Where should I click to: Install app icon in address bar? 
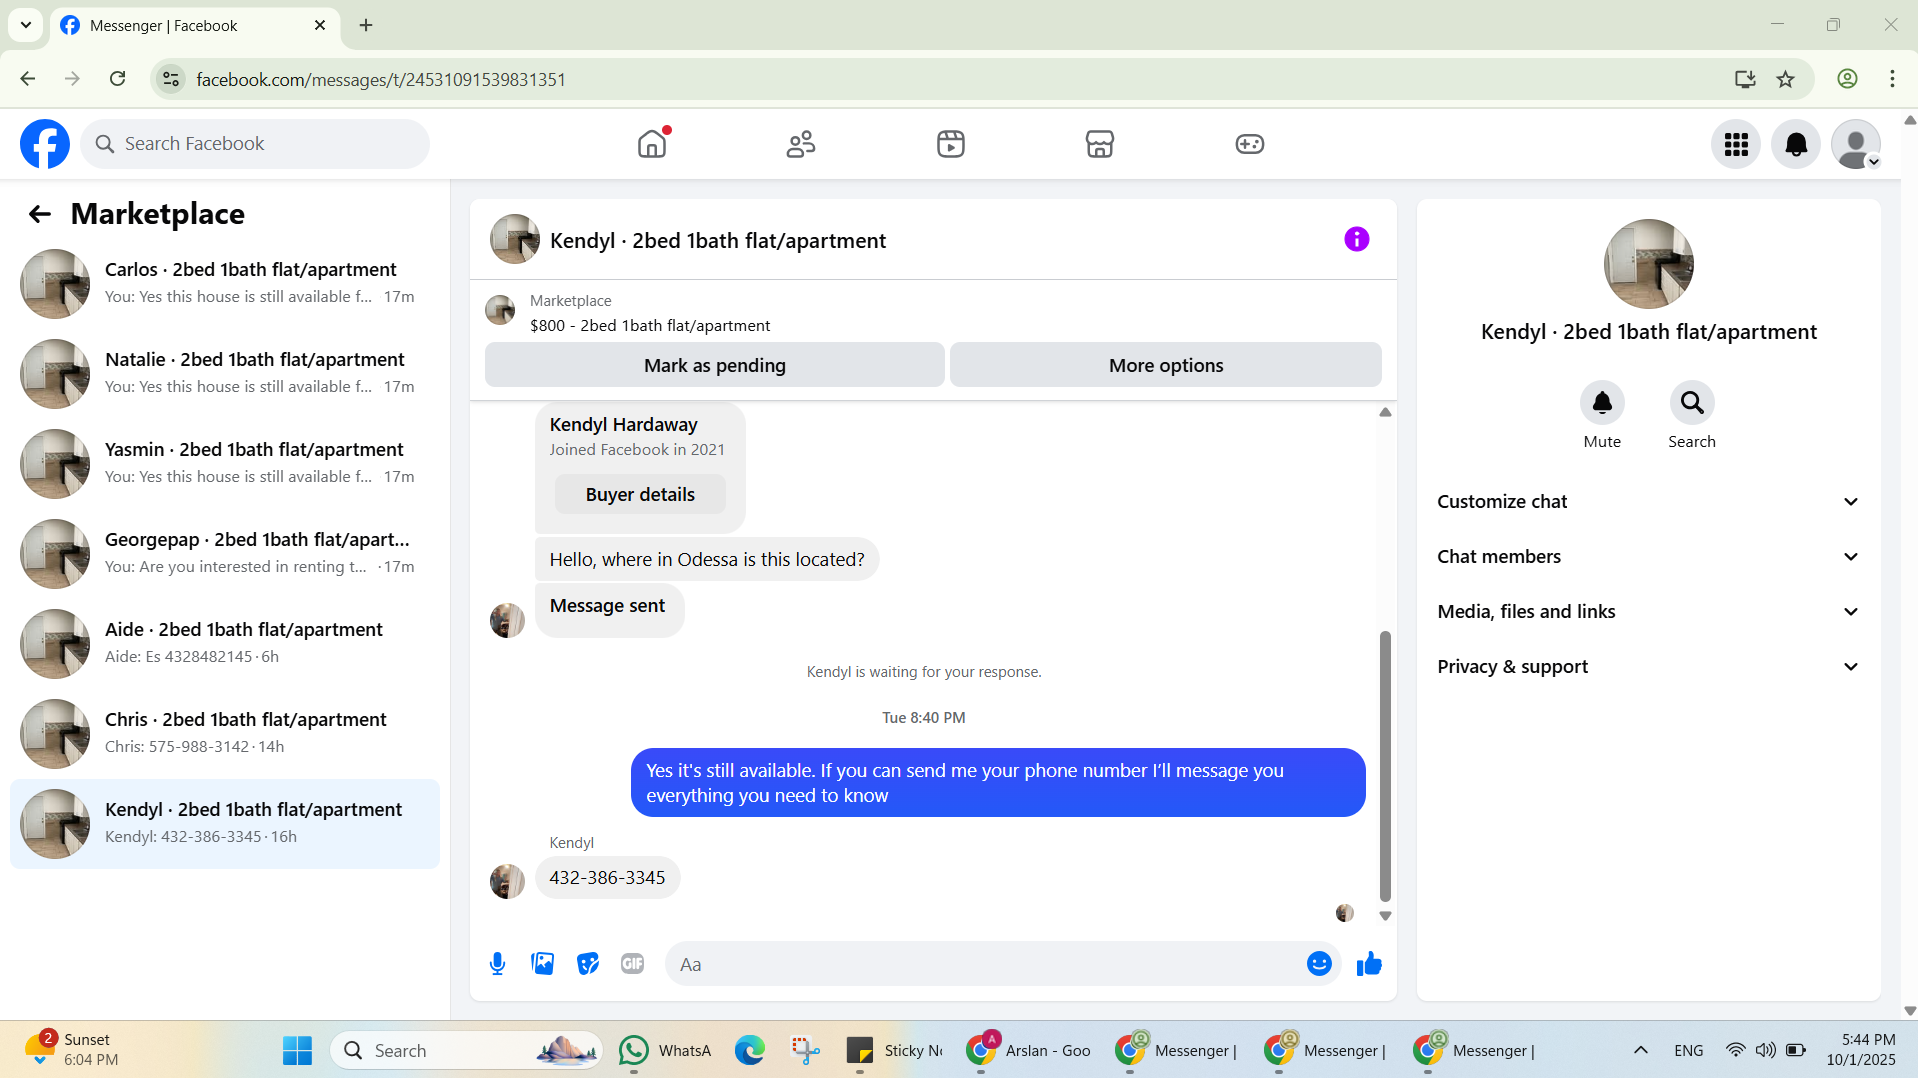(x=1745, y=79)
